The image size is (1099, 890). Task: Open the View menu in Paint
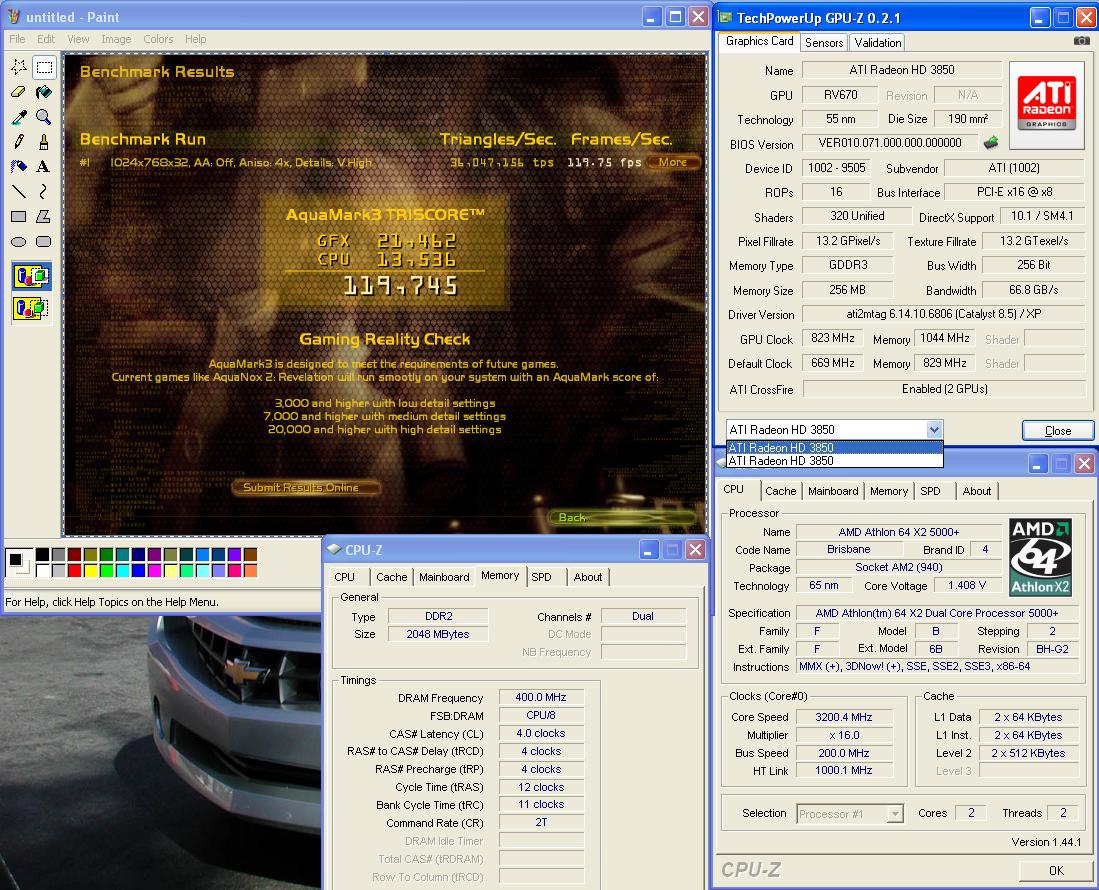(x=78, y=39)
